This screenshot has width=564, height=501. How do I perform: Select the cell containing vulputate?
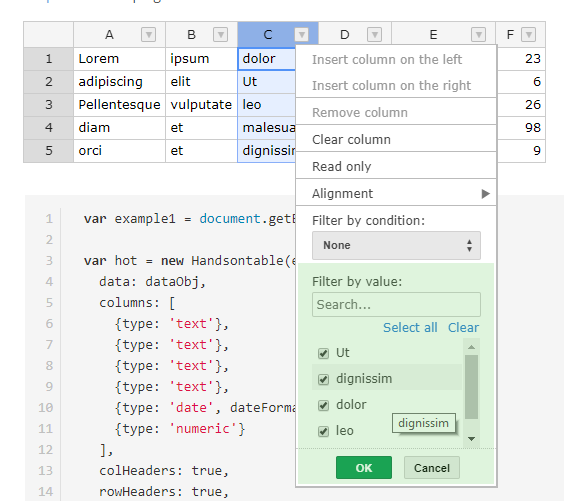tap(201, 105)
